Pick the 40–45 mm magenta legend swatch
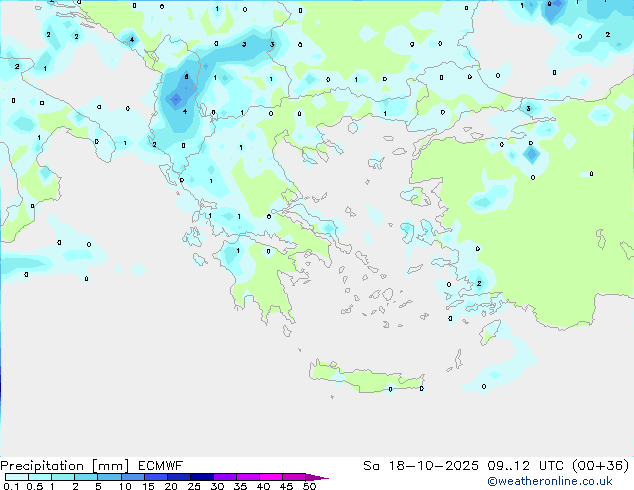This screenshot has height=490, width=634. tap(271, 477)
